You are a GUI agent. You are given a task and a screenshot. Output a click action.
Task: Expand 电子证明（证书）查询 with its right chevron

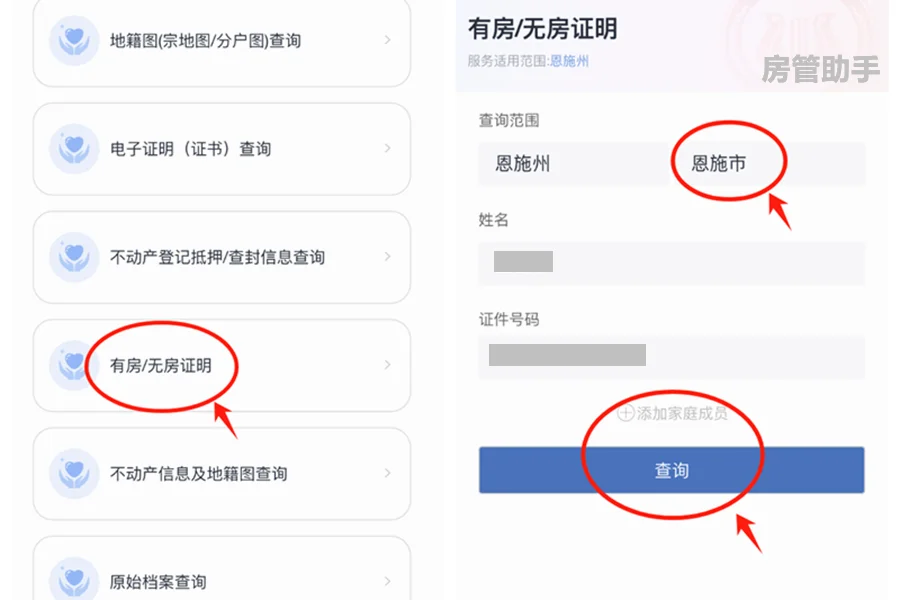[x=387, y=149]
